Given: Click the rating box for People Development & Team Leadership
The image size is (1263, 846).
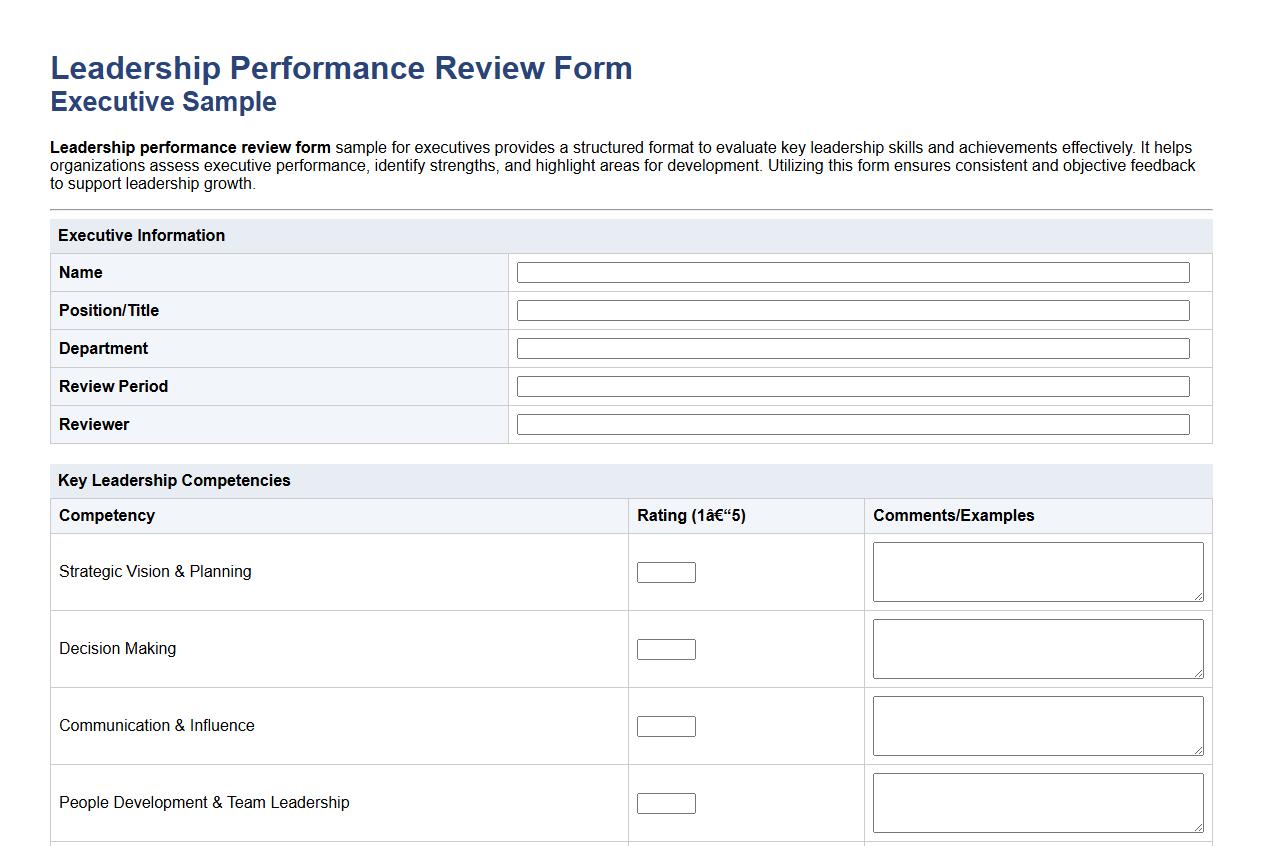Looking at the screenshot, I should pyautogui.click(x=666, y=802).
